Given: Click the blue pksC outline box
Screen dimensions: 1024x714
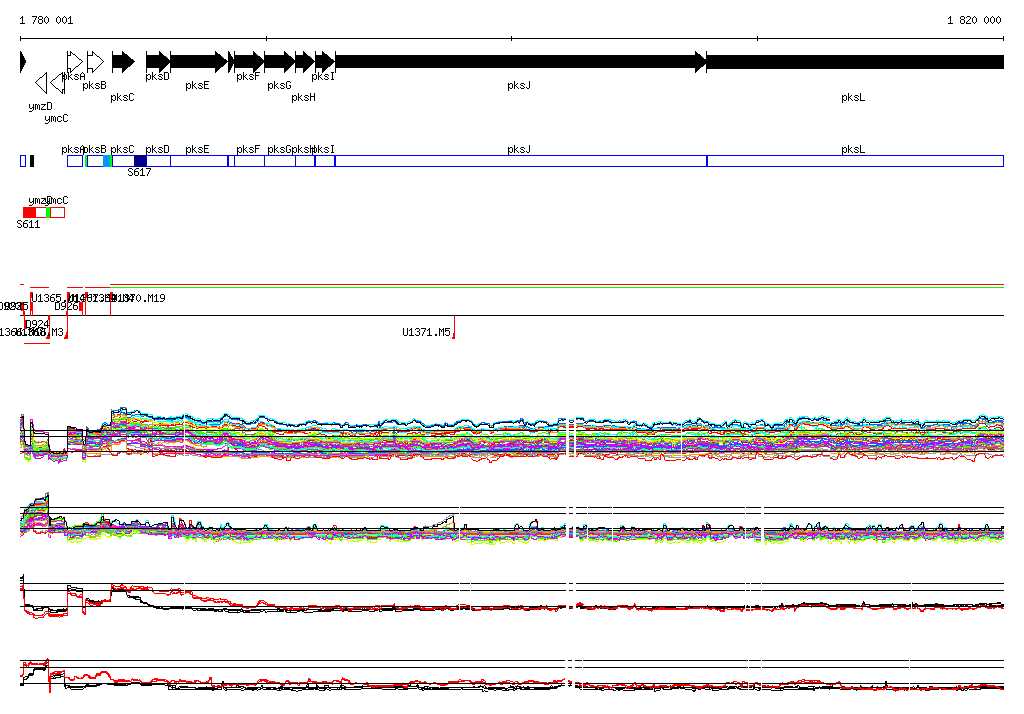Looking at the screenshot, I should [123, 161].
